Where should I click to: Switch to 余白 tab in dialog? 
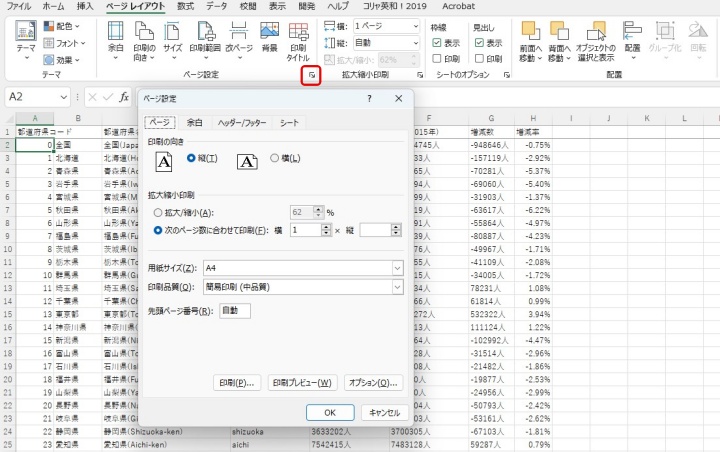pos(194,123)
